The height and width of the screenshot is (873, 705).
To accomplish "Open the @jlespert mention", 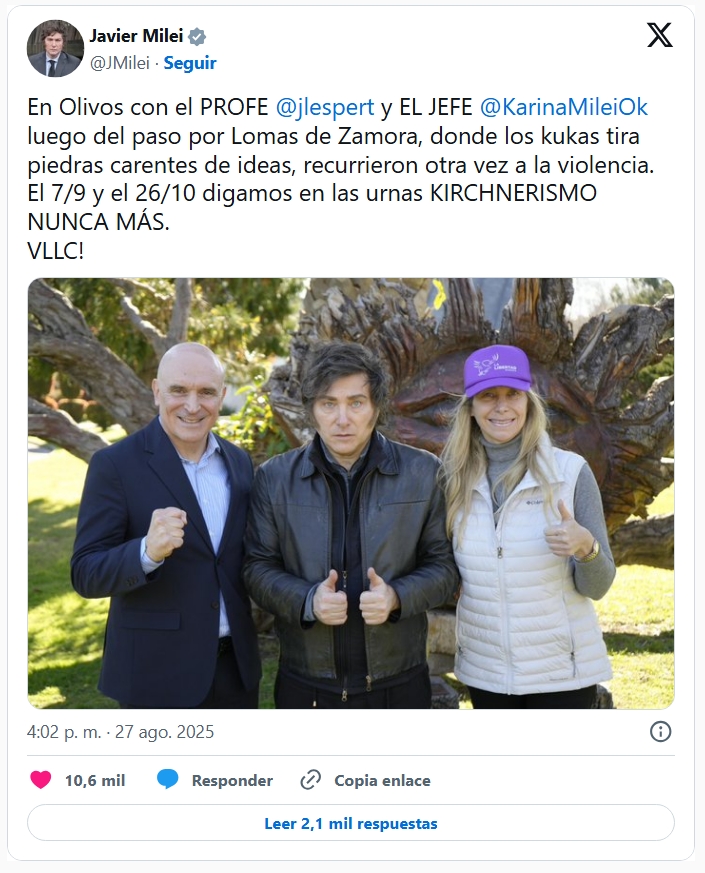I will click(325, 107).
